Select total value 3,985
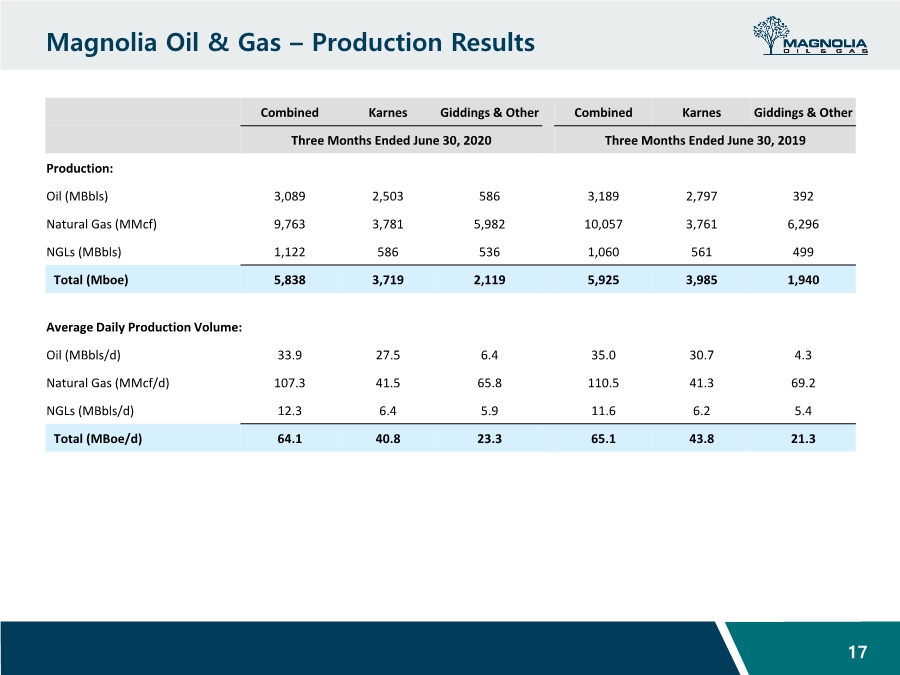900x675 pixels. (x=701, y=280)
